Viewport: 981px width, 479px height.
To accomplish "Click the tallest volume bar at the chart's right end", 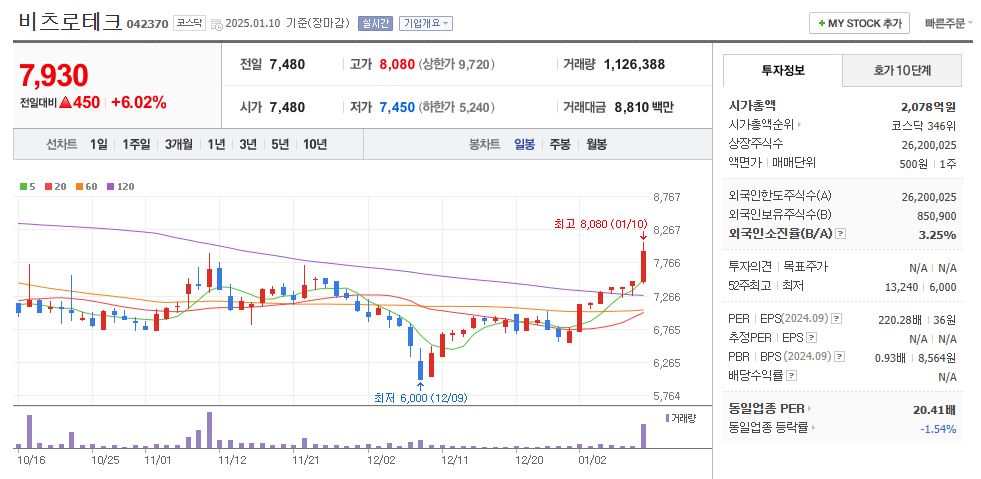I will pos(643,436).
